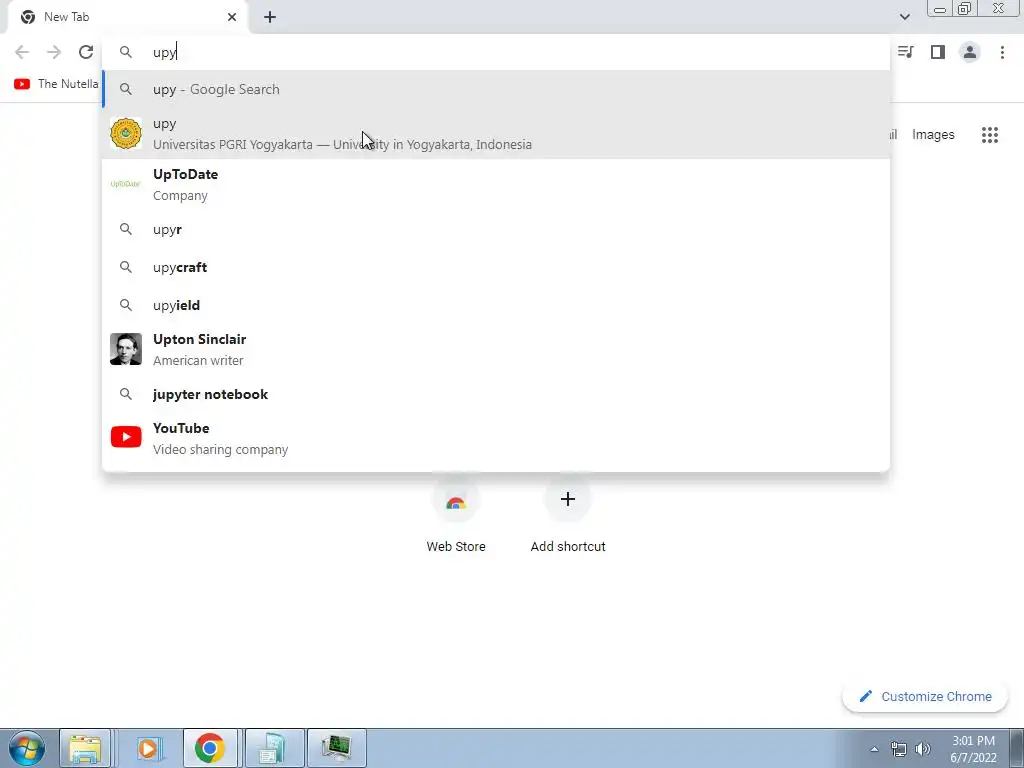
Task: Open the green monitor app in the taskbar
Action: (336, 748)
